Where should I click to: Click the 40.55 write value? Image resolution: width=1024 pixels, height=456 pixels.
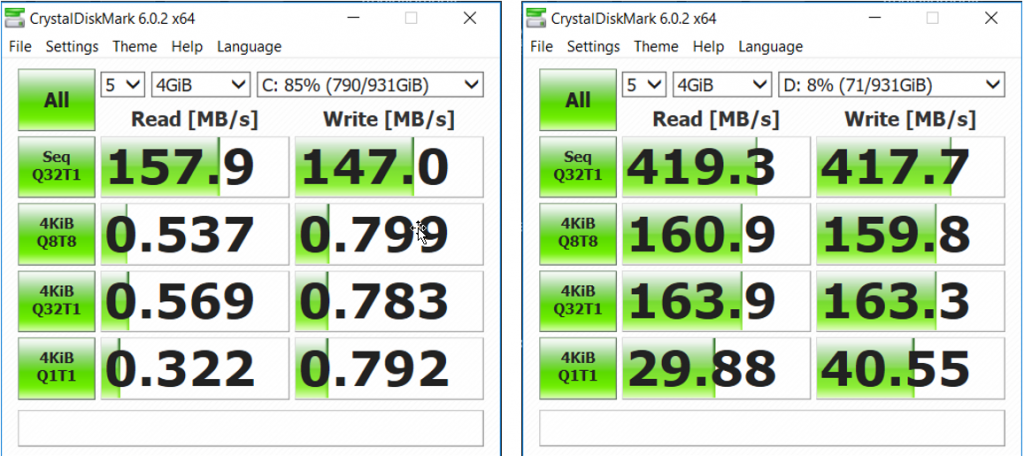(x=910, y=368)
